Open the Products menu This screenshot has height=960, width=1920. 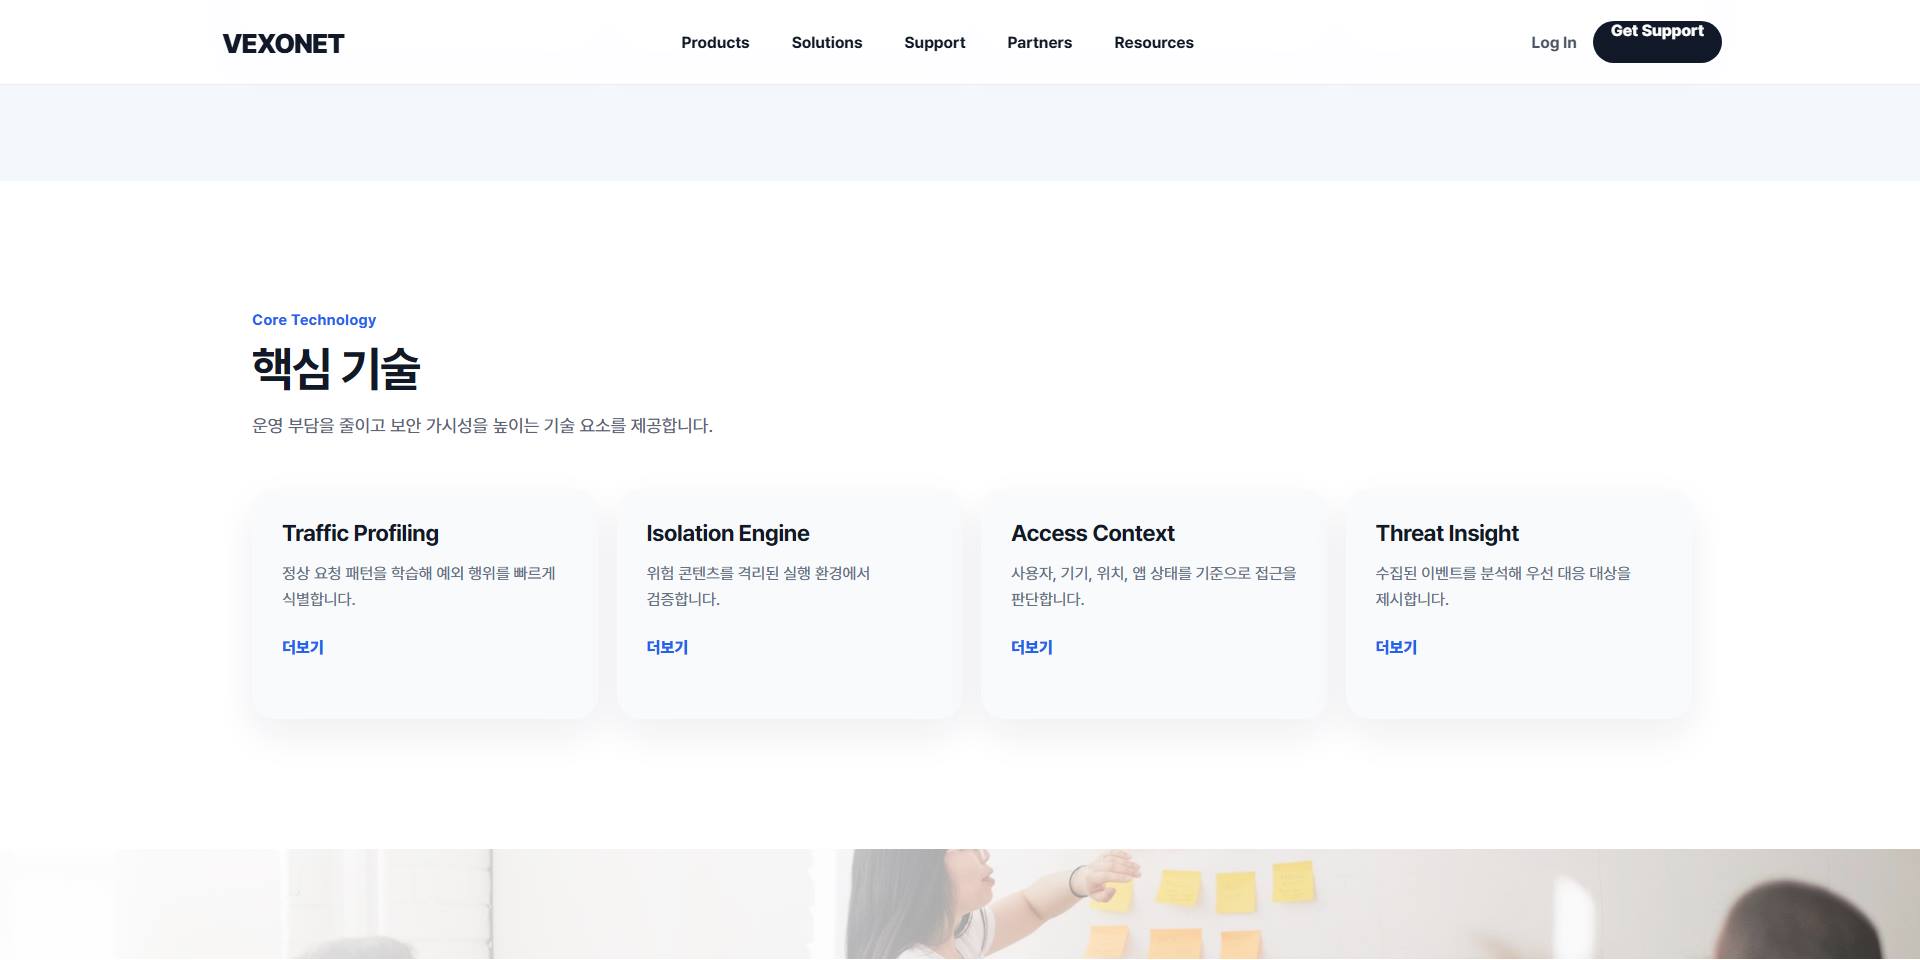point(715,42)
